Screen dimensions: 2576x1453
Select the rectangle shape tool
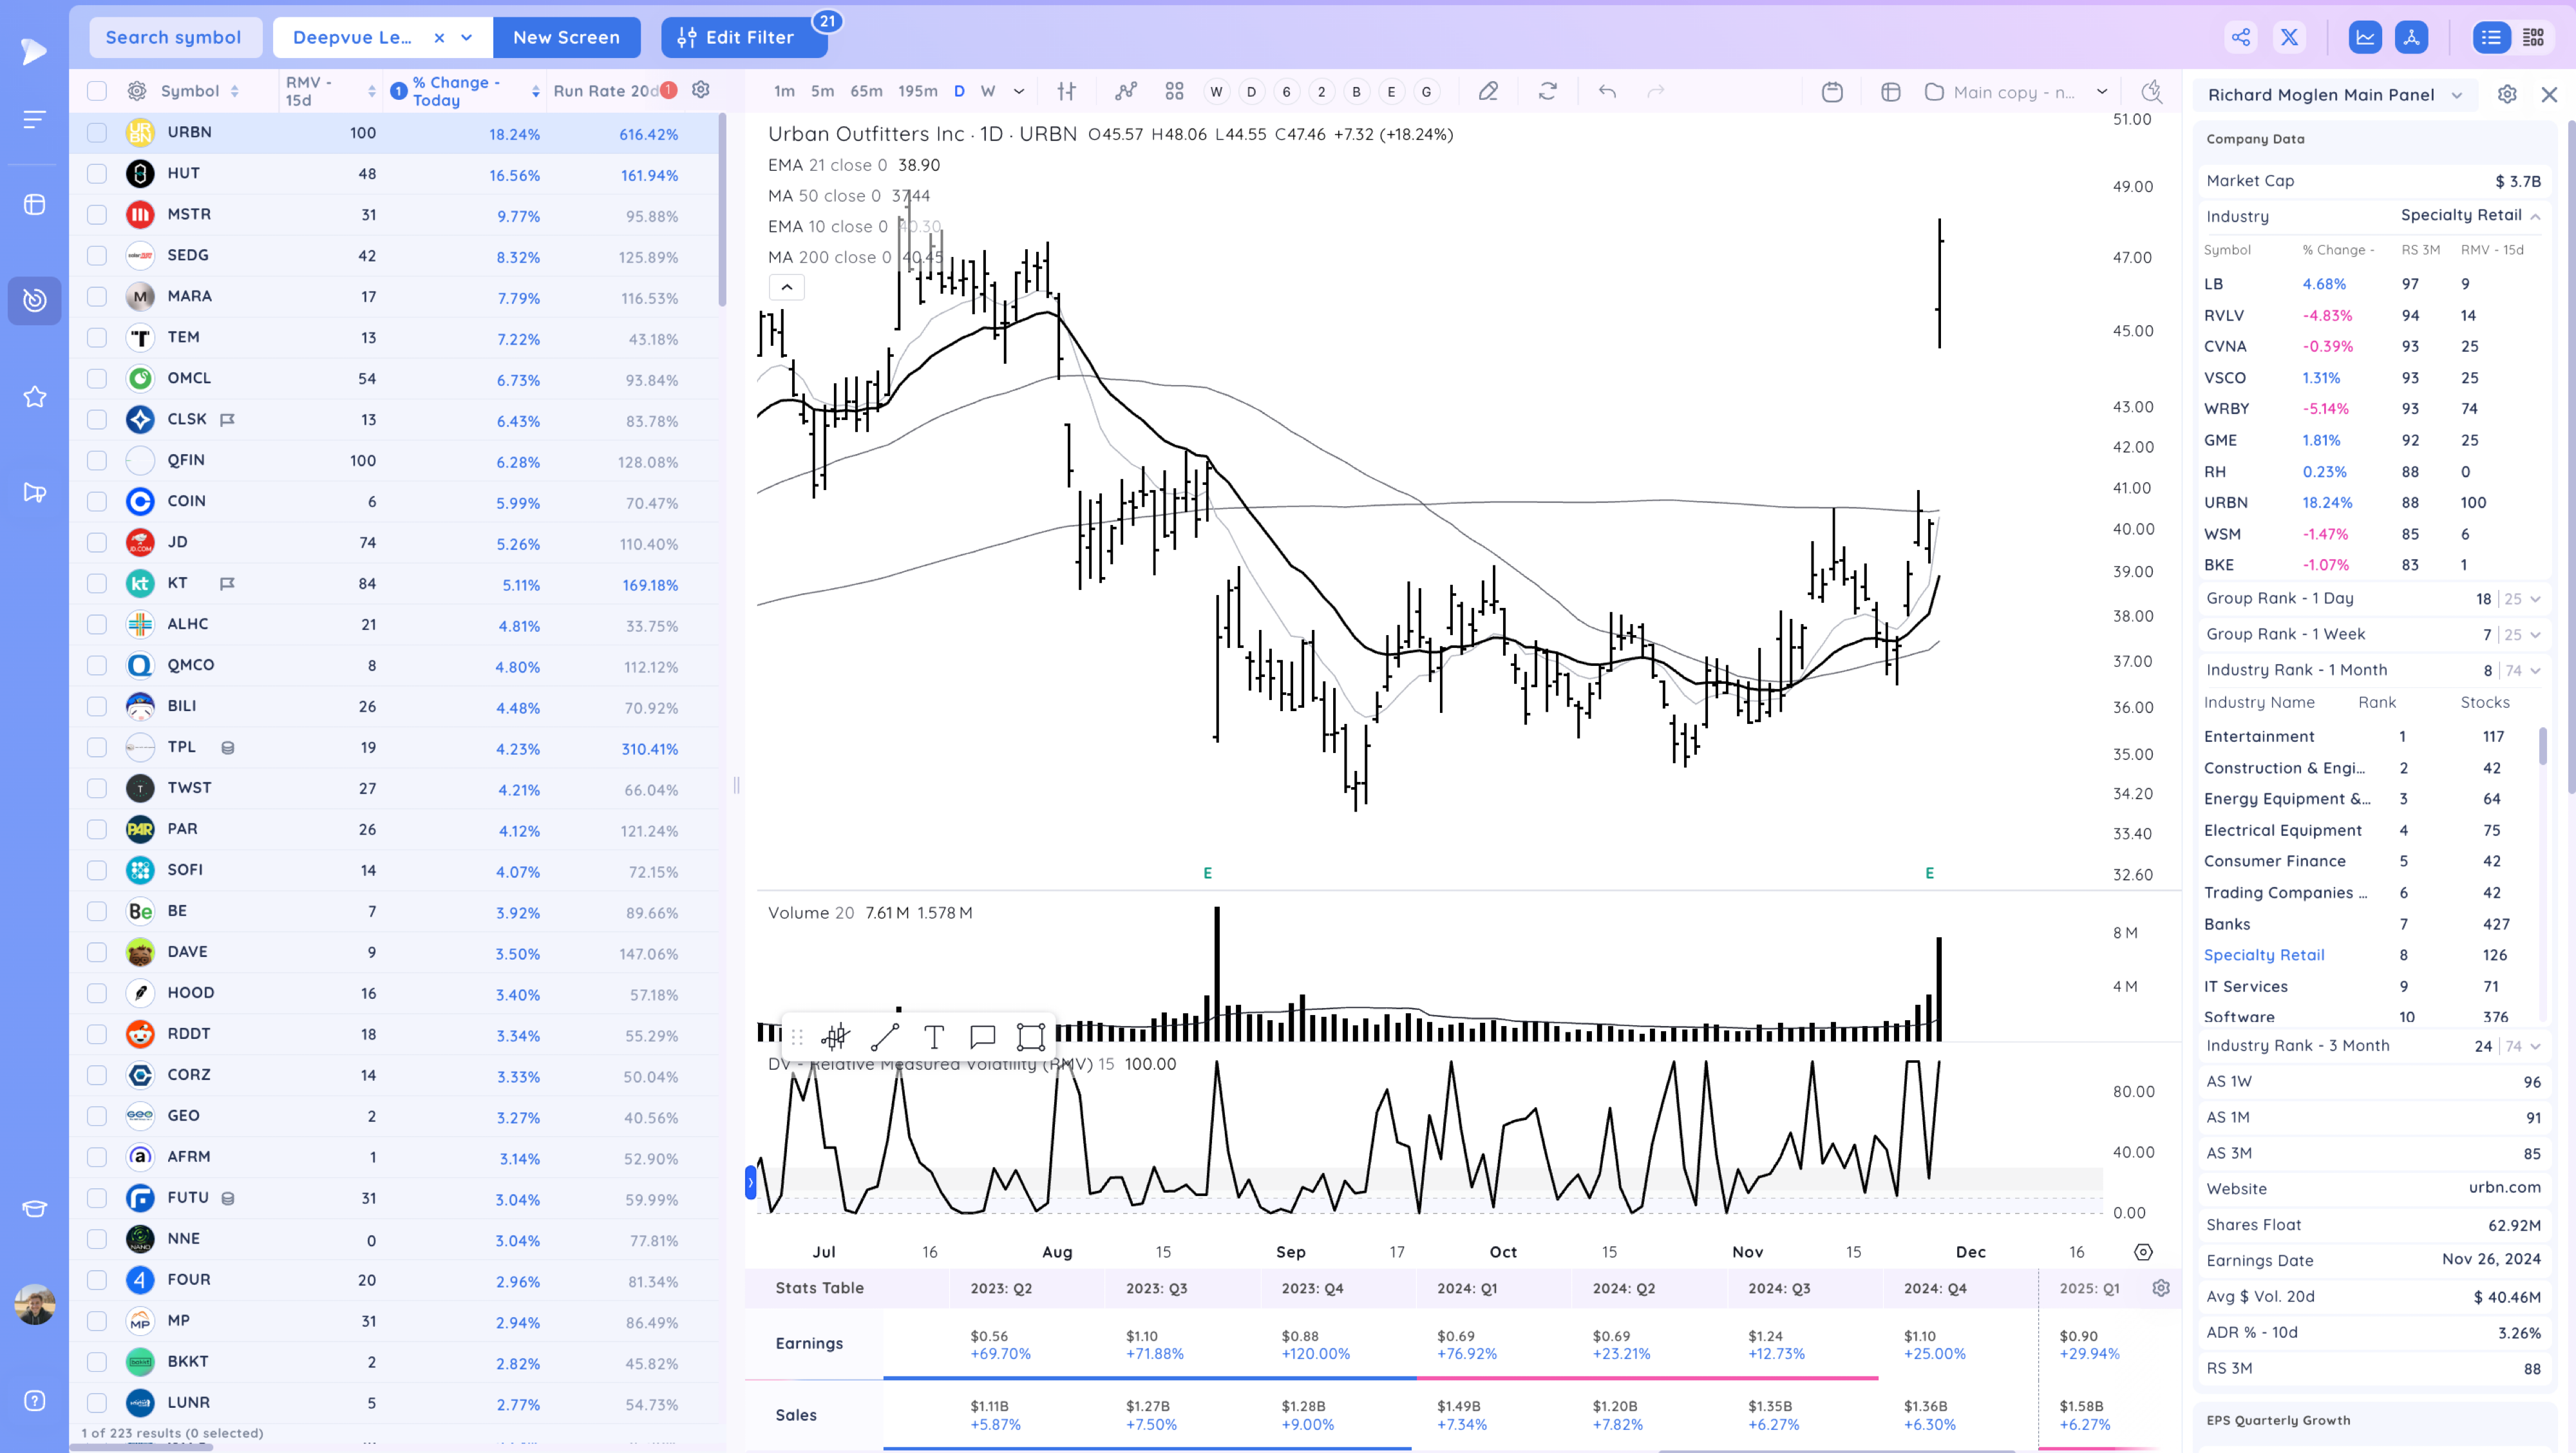[1030, 1036]
